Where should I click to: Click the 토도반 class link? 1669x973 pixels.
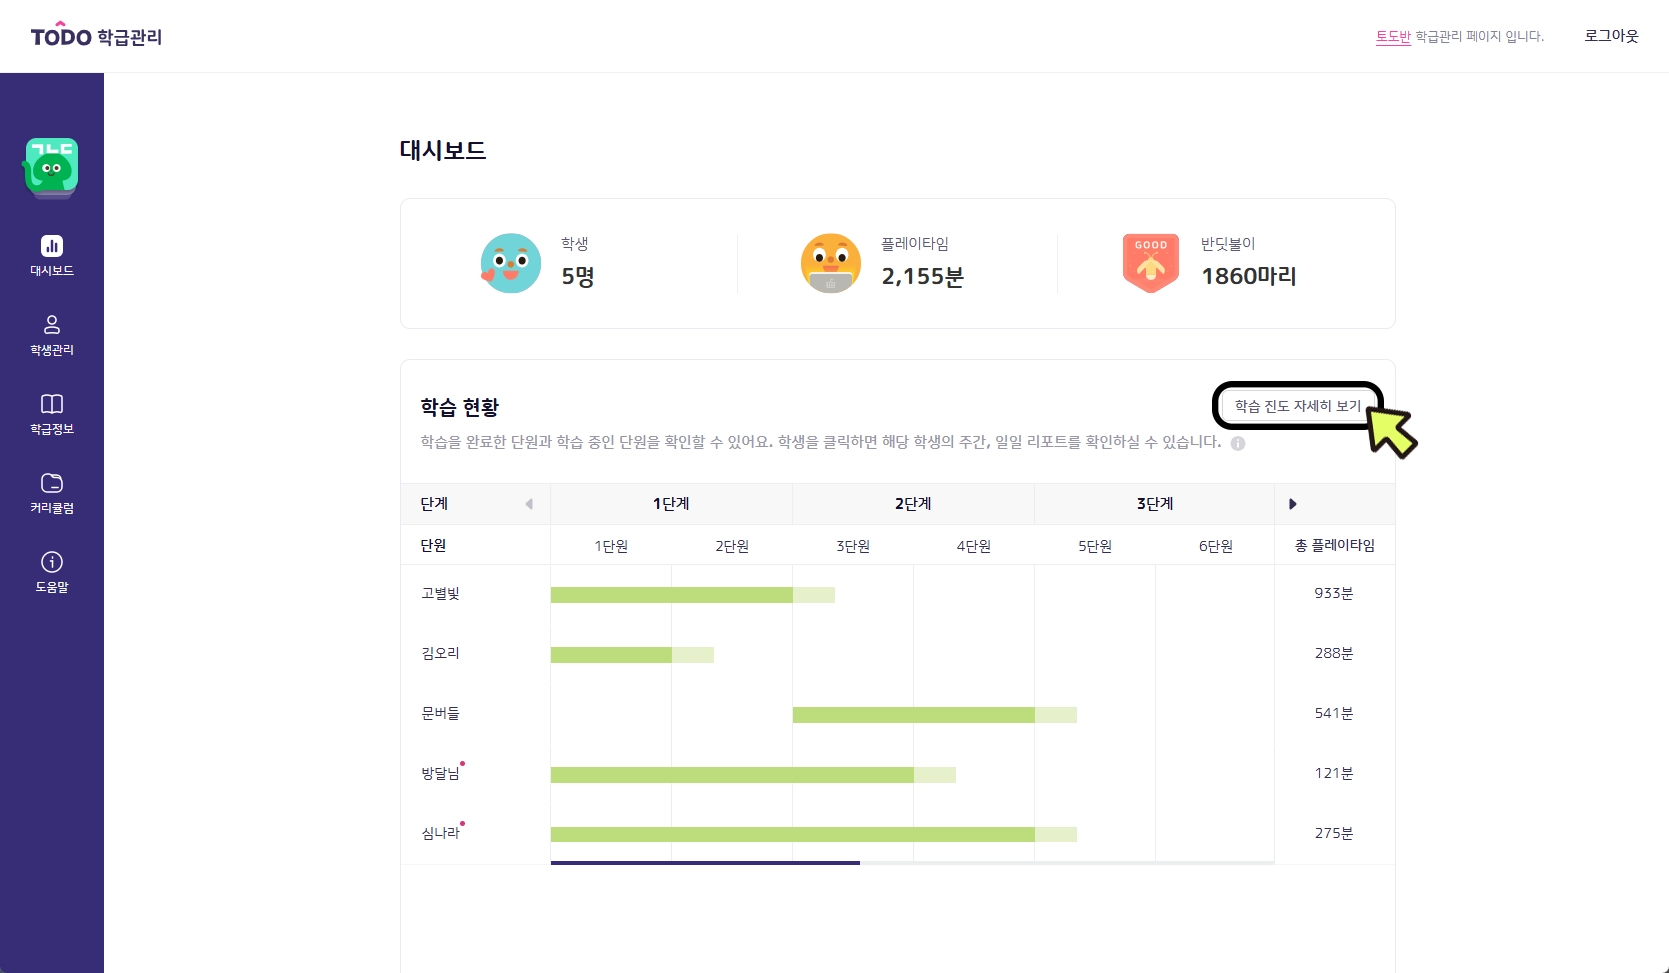pos(1393,37)
